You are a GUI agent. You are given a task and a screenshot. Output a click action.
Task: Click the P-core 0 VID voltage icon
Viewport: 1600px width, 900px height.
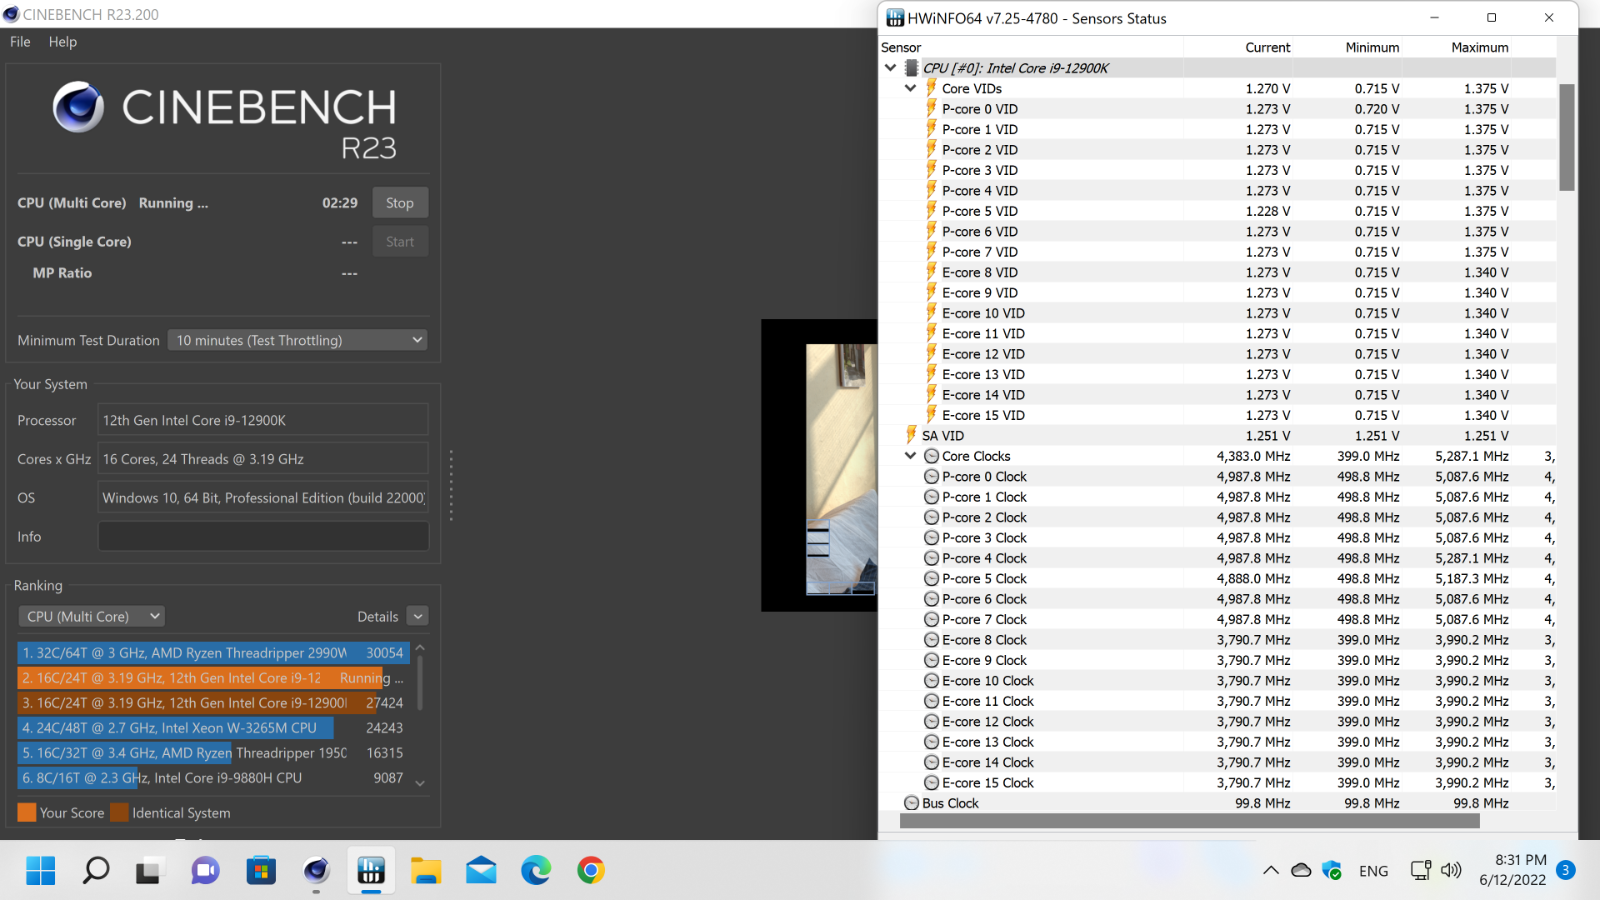(x=931, y=108)
